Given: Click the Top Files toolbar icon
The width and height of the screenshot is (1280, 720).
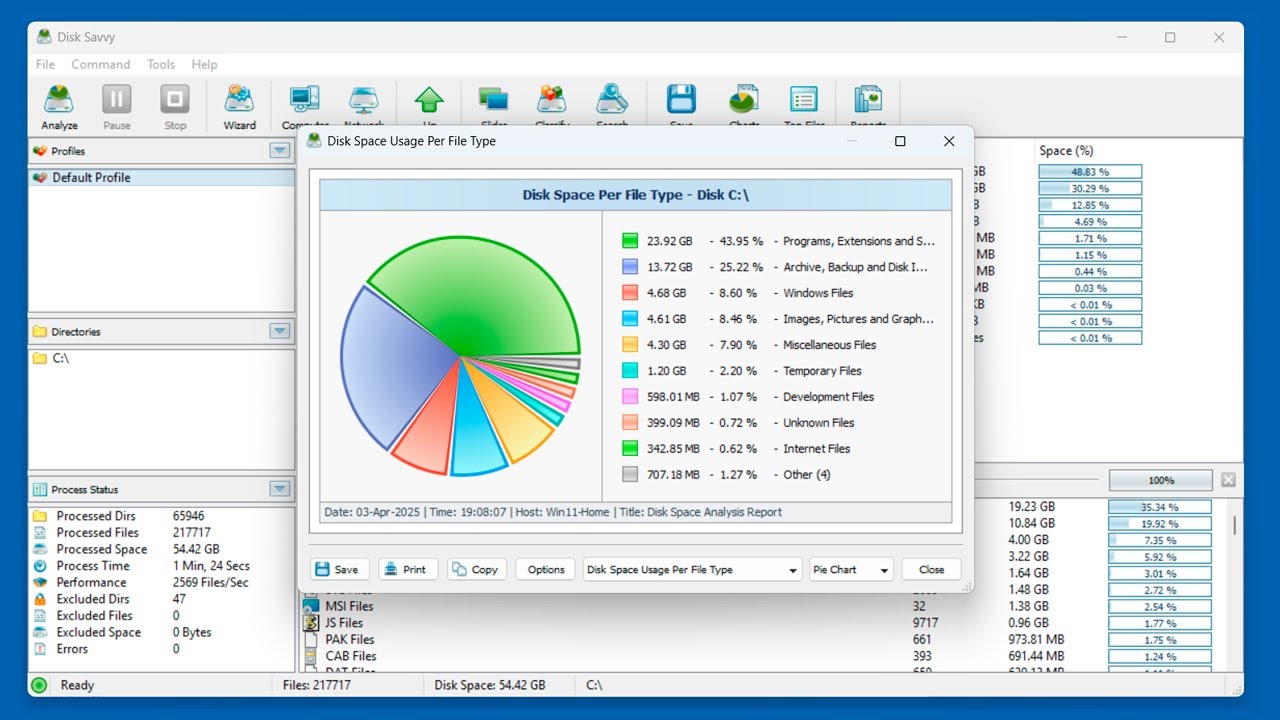Looking at the screenshot, I should click(804, 100).
